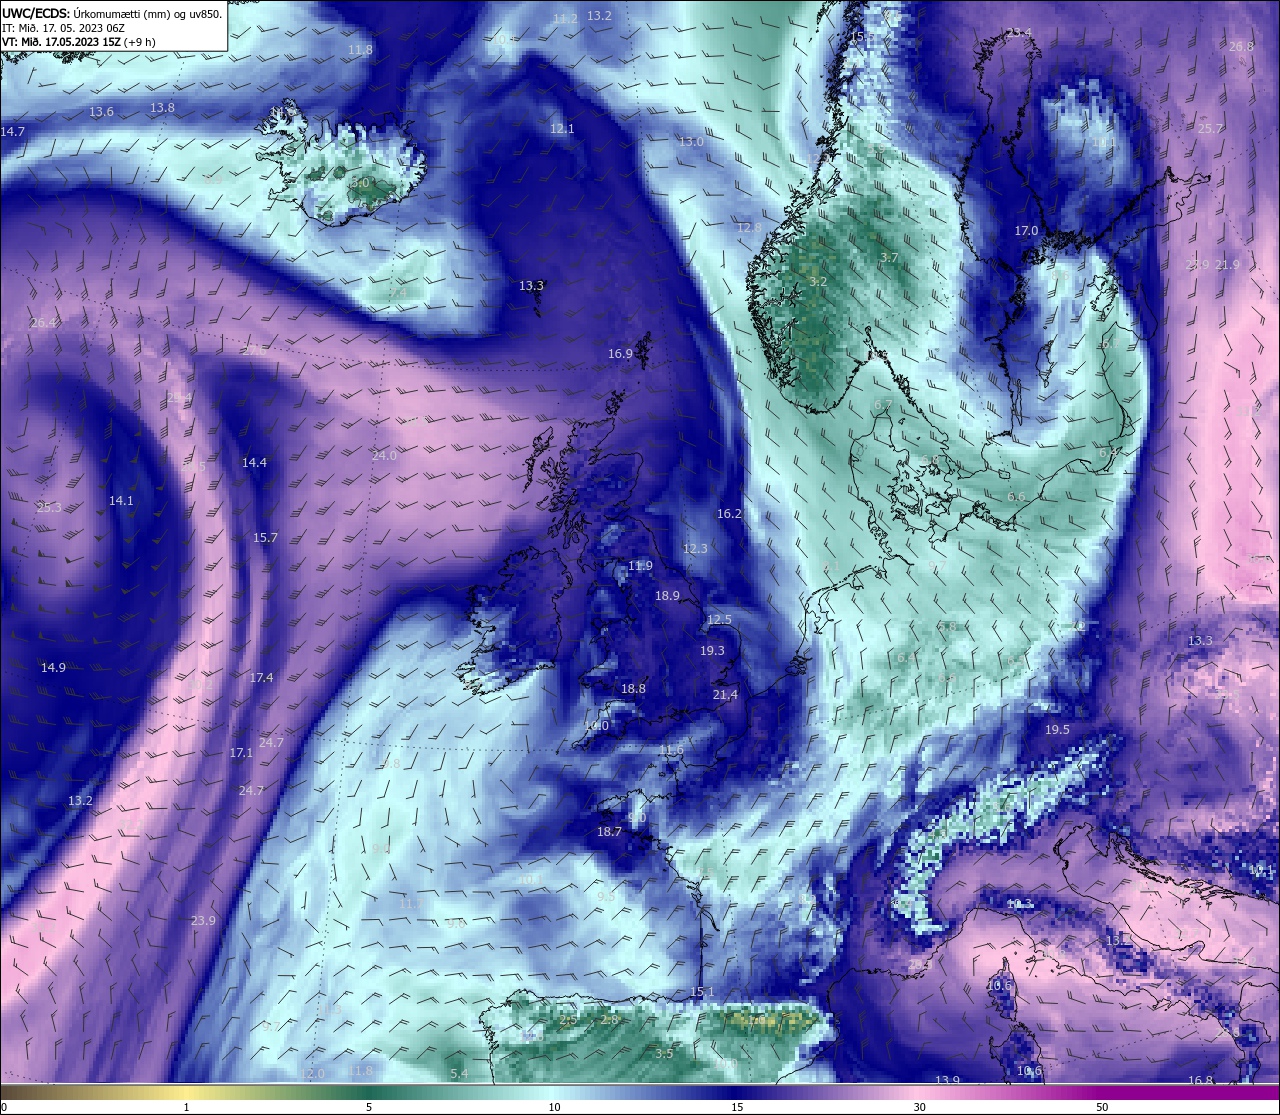Viewport: 1280px width, 1115px height.
Task: Click the '50' tick on the color scale
Action: click(x=1102, y=1107)
